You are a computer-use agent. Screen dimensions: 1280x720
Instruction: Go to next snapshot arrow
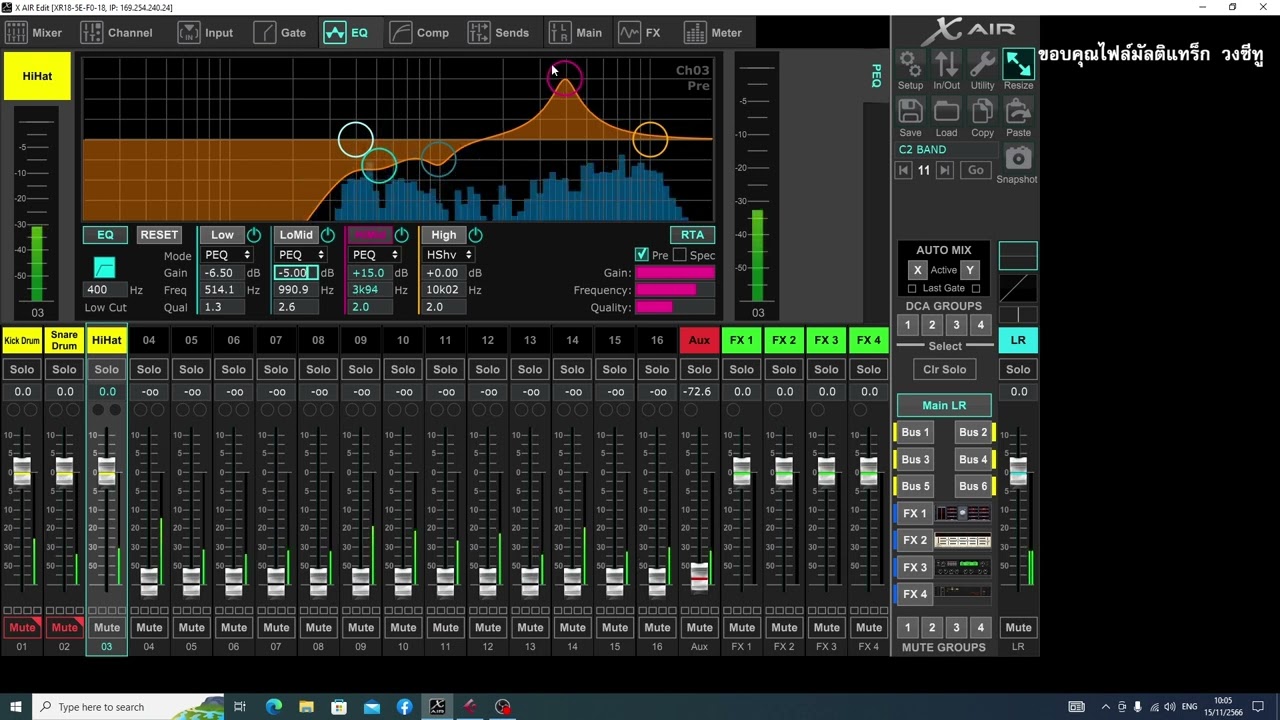pyautogui.click(x=944, y=171)
